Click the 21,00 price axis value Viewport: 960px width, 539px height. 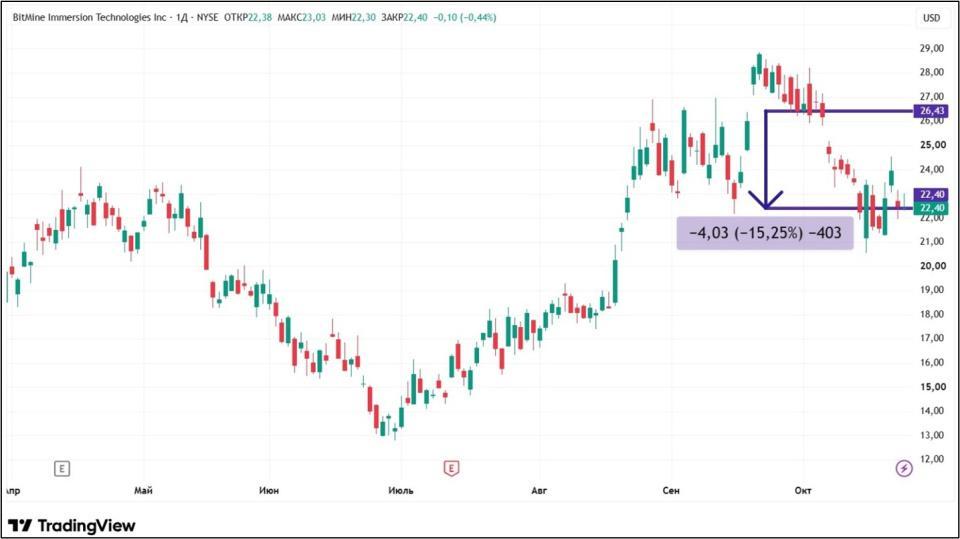(932, 241)
